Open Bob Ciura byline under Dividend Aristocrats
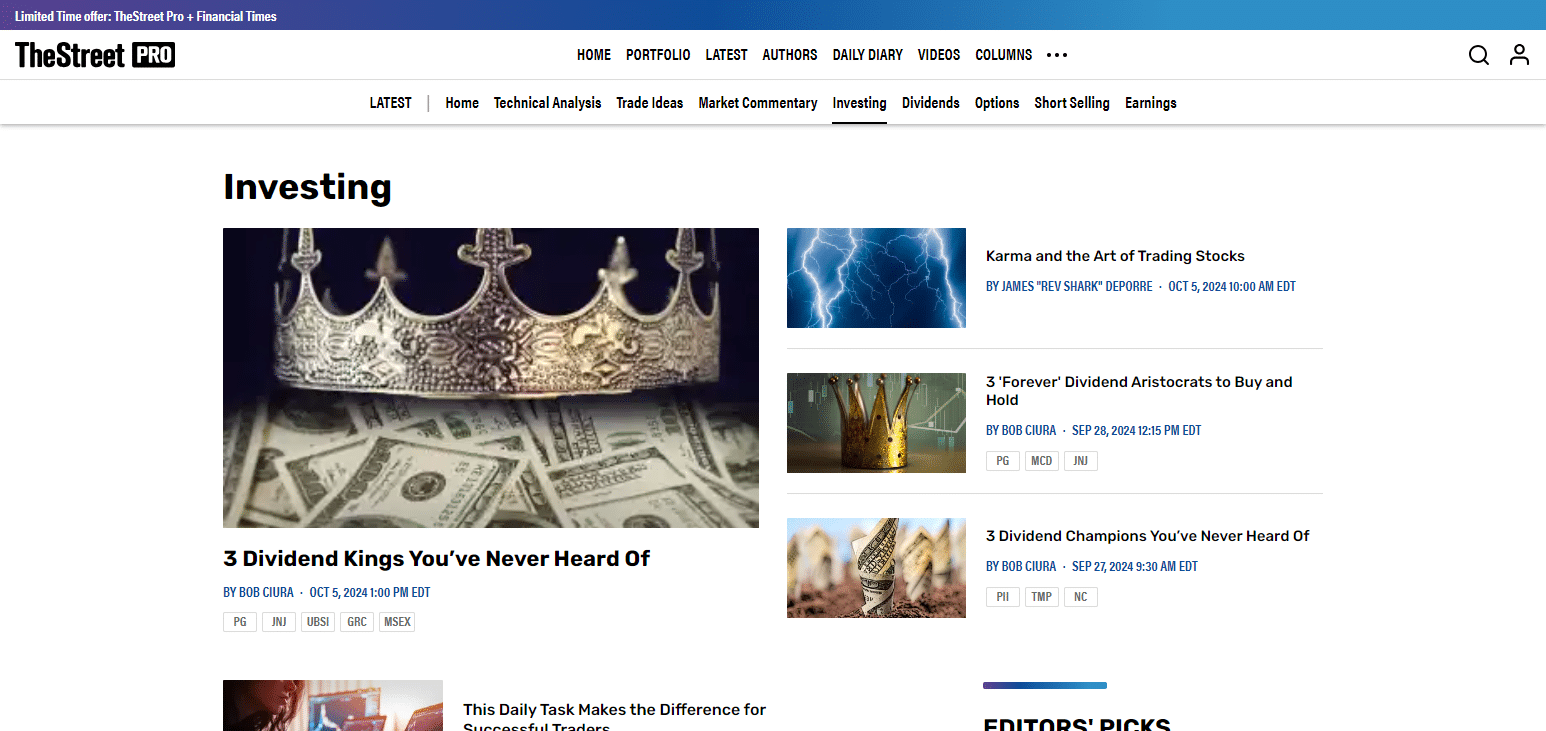 pyautogui.click(x=1021, y=430)
